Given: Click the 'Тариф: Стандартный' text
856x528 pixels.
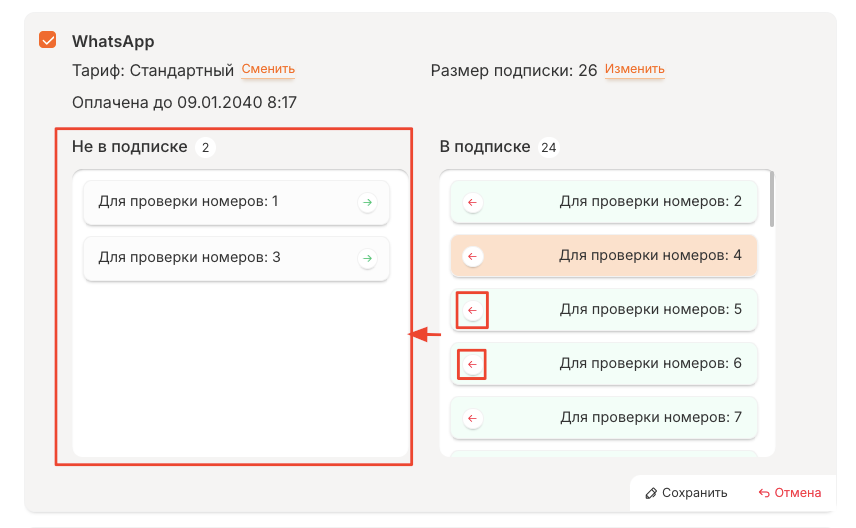Looking at the screenshot, I should pyautogui.click(x=153, y=70).
